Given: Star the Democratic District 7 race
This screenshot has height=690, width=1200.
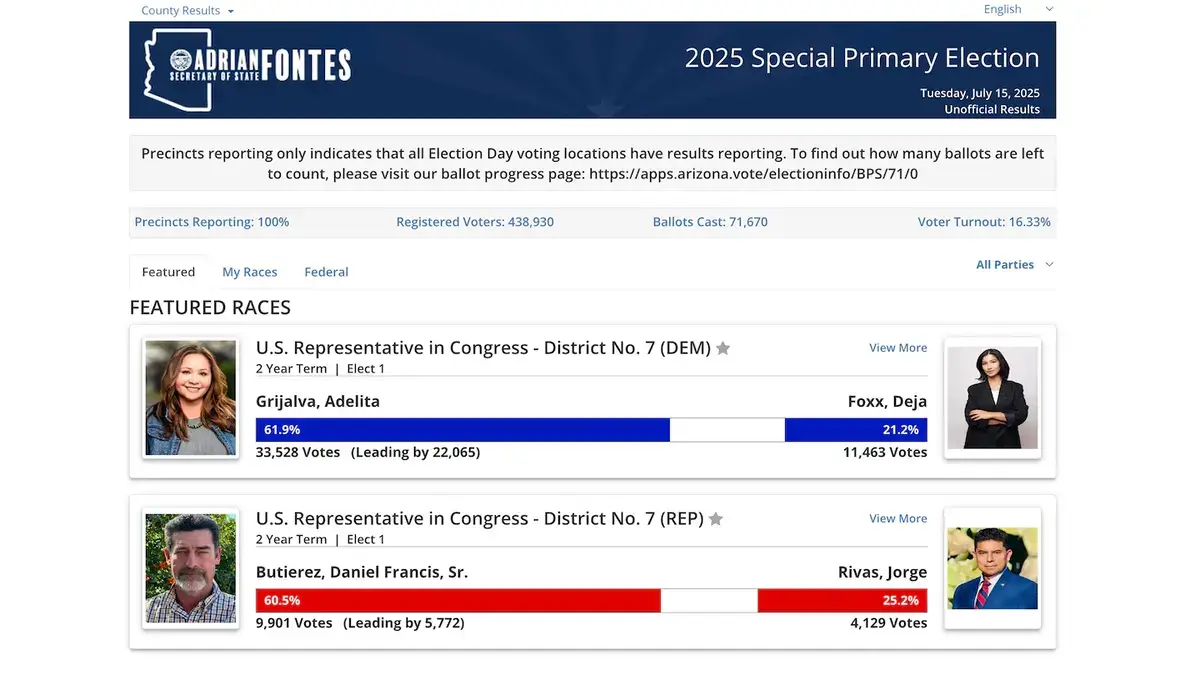Looking at the screenshot, I should click(x=723, y=348).
